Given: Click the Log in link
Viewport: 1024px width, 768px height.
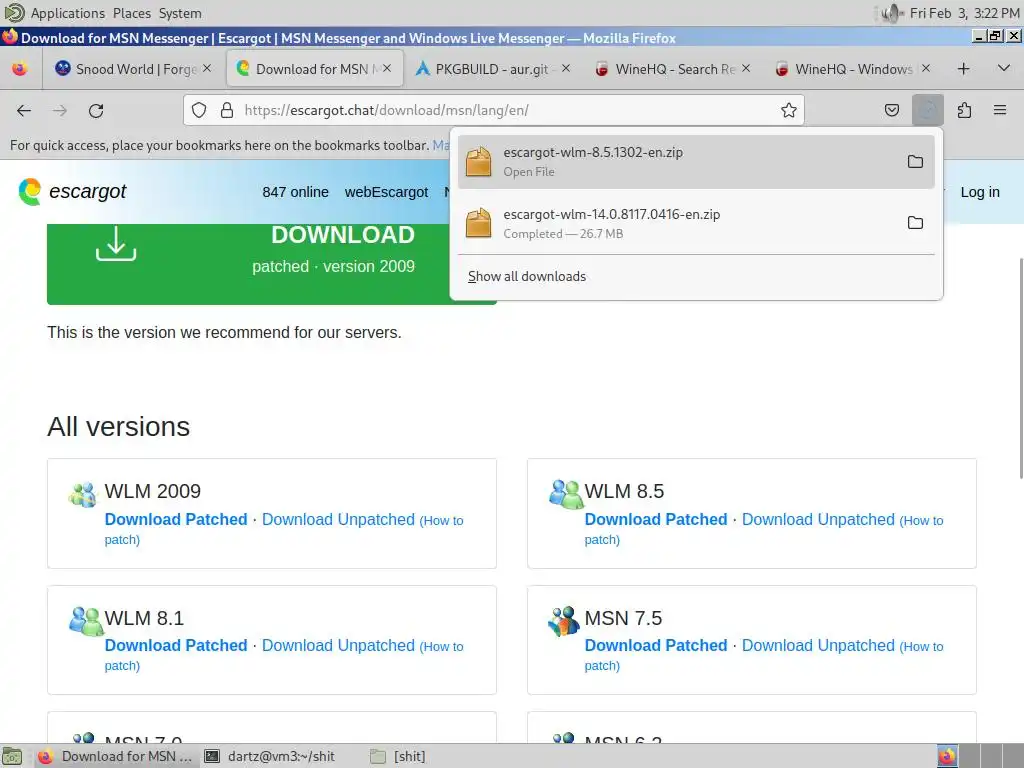Looking at the screenshot, I should coord(980,192).
